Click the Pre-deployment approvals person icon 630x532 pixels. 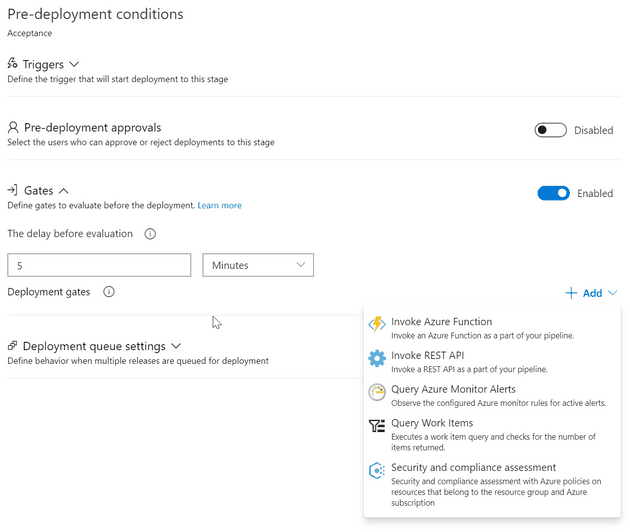tap(13, 127)
